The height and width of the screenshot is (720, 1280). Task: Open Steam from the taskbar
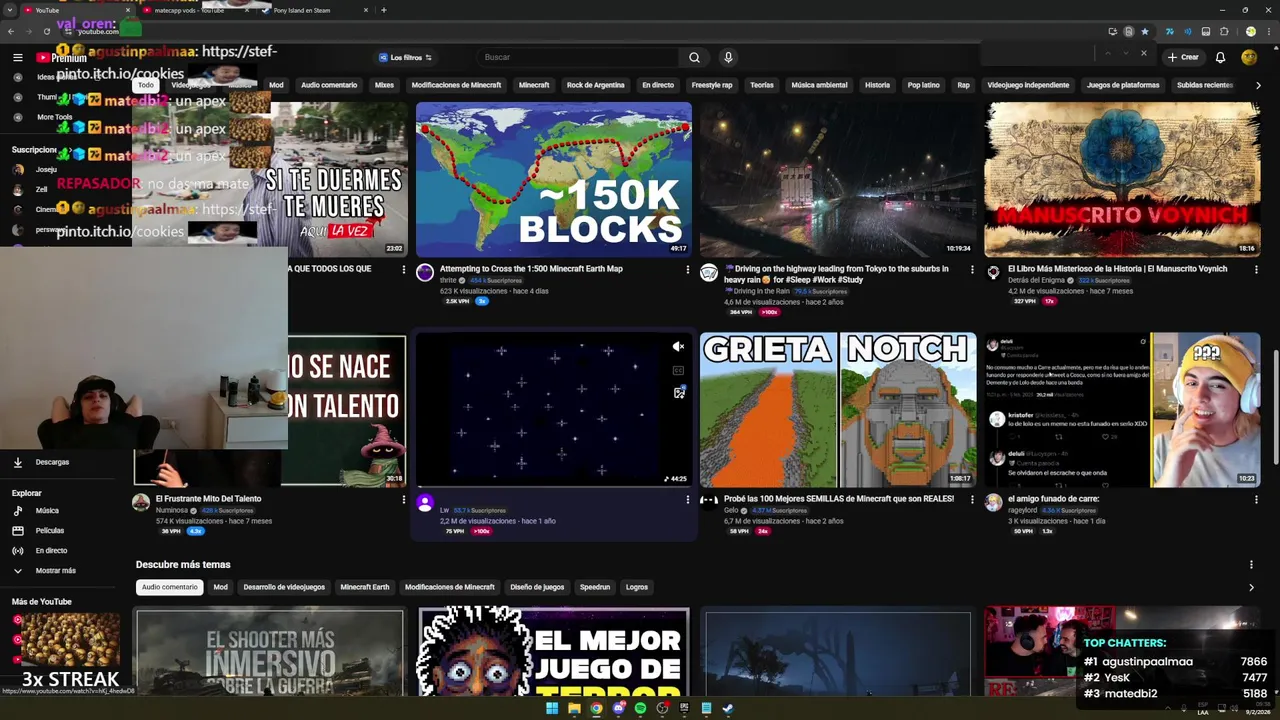728,708
